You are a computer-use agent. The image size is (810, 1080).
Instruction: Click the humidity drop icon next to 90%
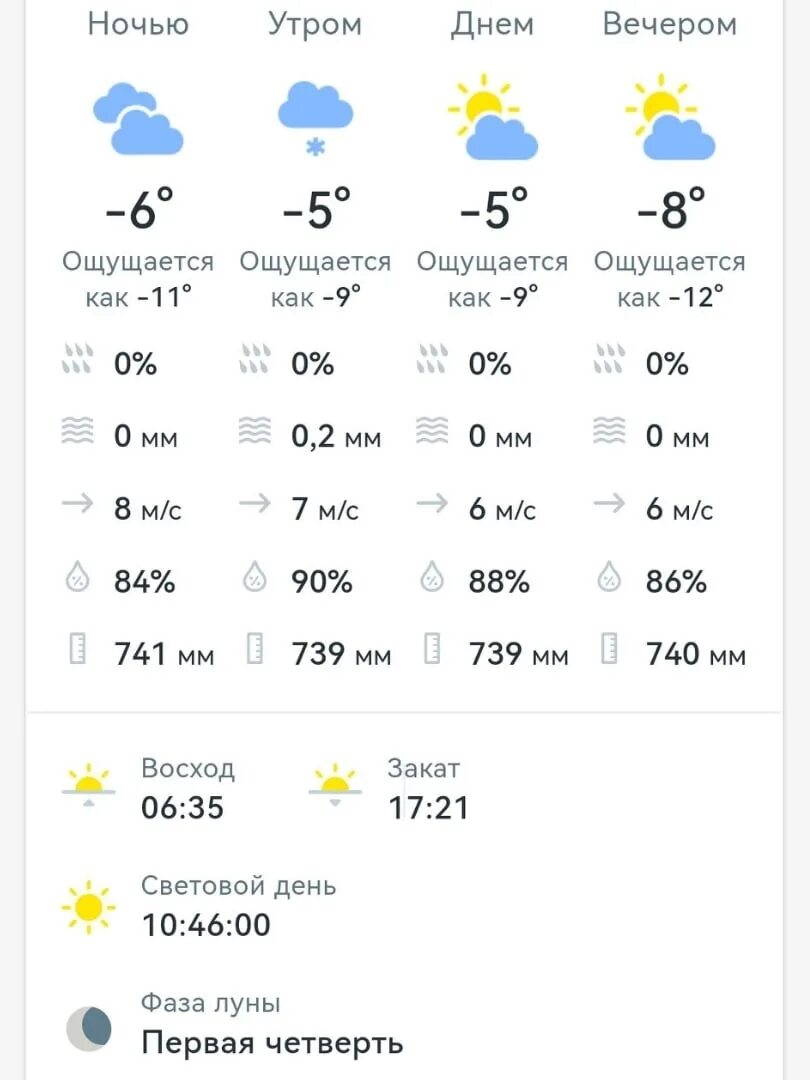point(255,577)
